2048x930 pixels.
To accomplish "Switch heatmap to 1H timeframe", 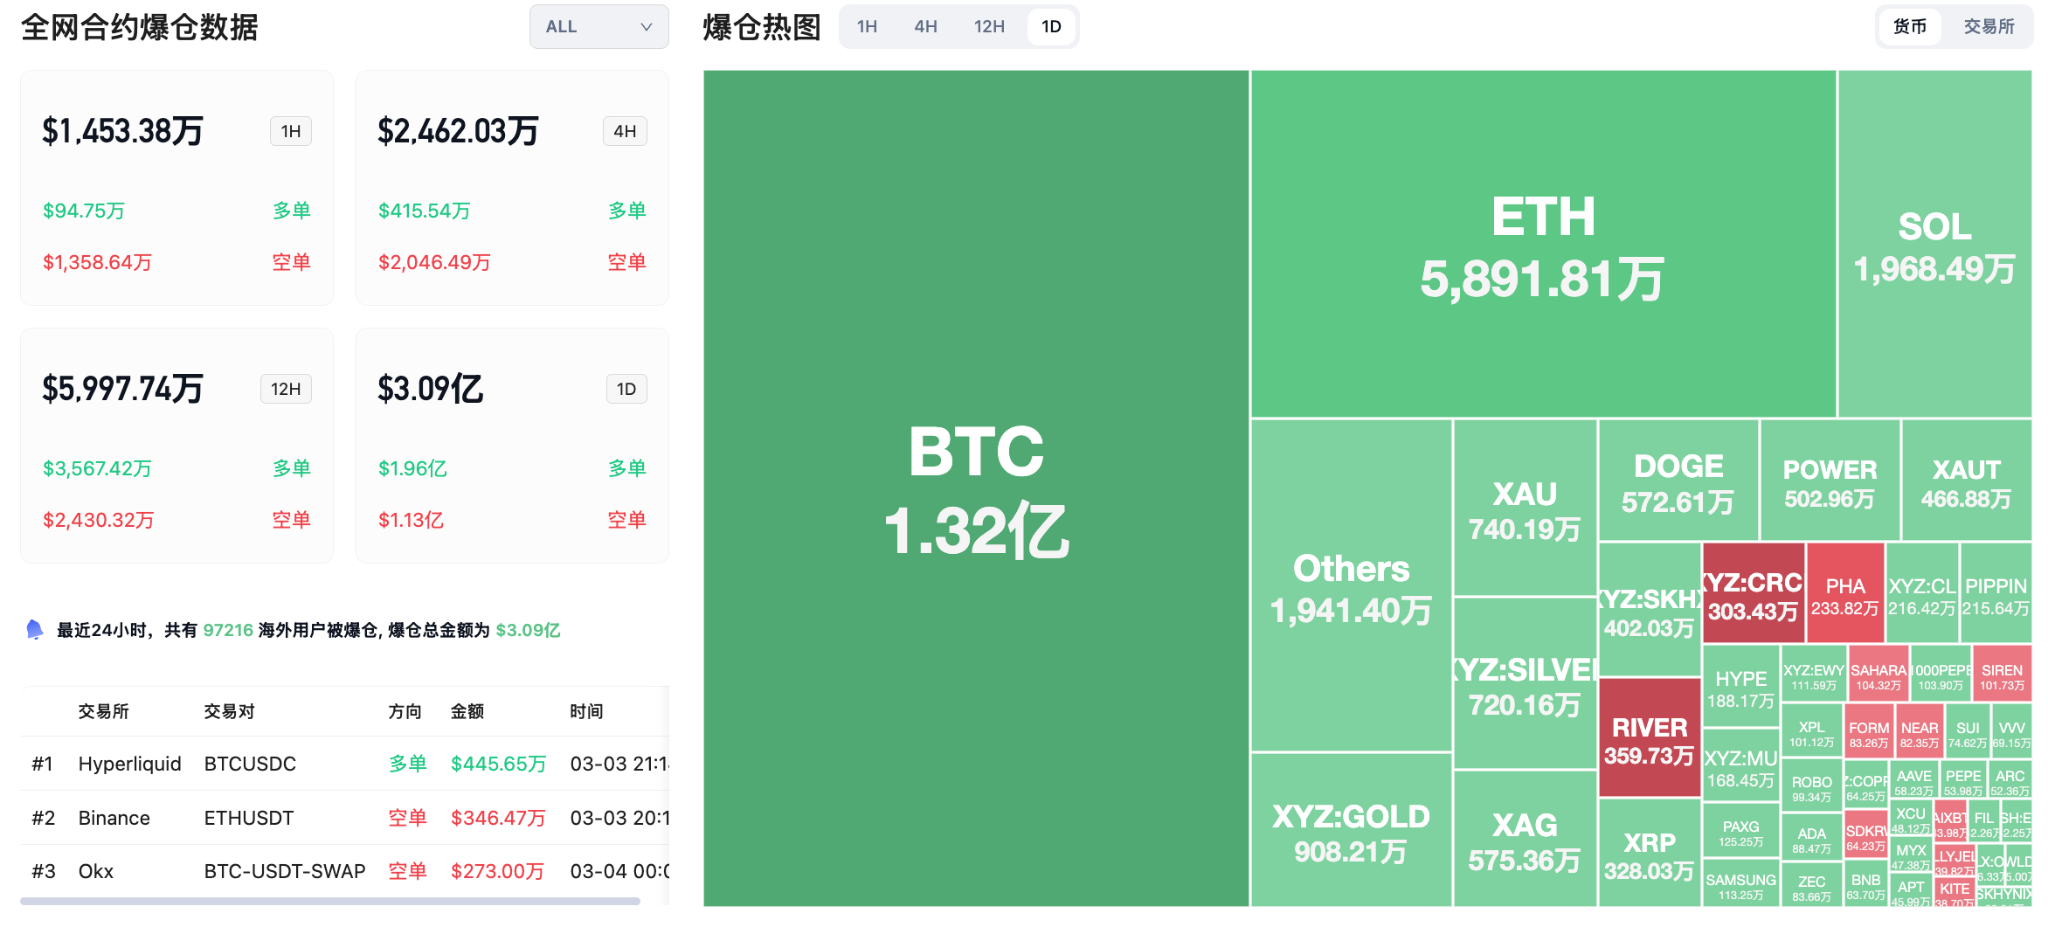I will [x=867, y=27].
